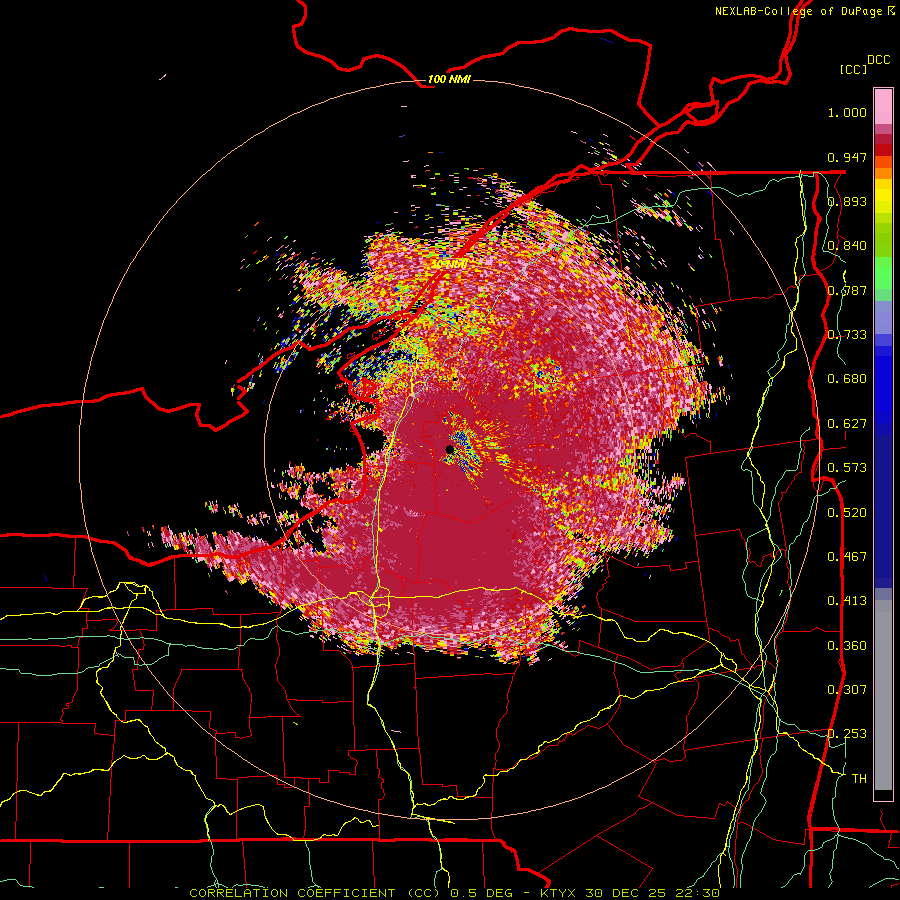
Task: Click the DCC label above the color scale
Action: (x=879, y=60)
